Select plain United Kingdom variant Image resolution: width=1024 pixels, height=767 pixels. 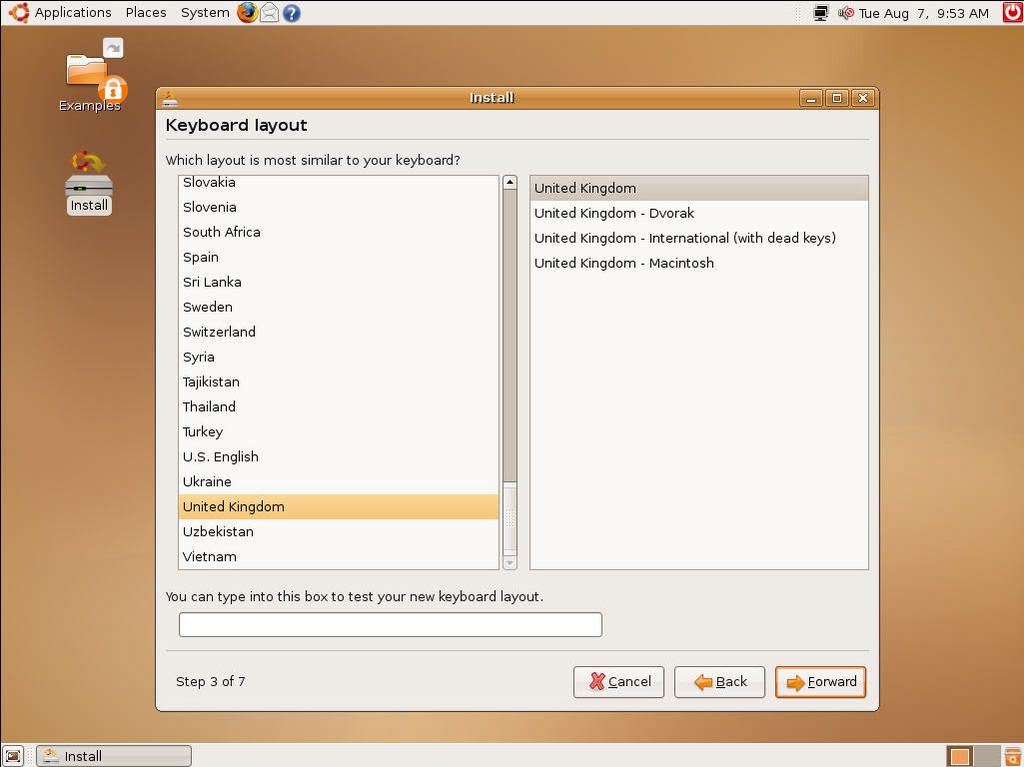click(699, 188)
